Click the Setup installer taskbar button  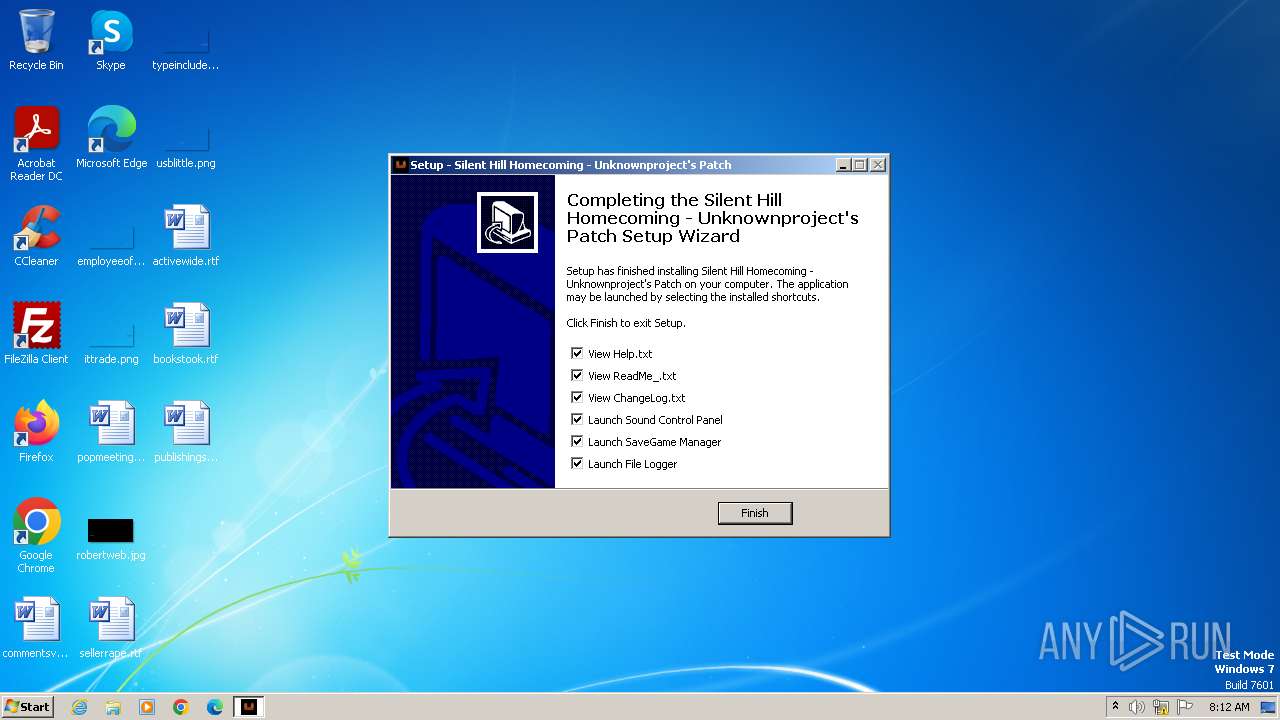249,707
